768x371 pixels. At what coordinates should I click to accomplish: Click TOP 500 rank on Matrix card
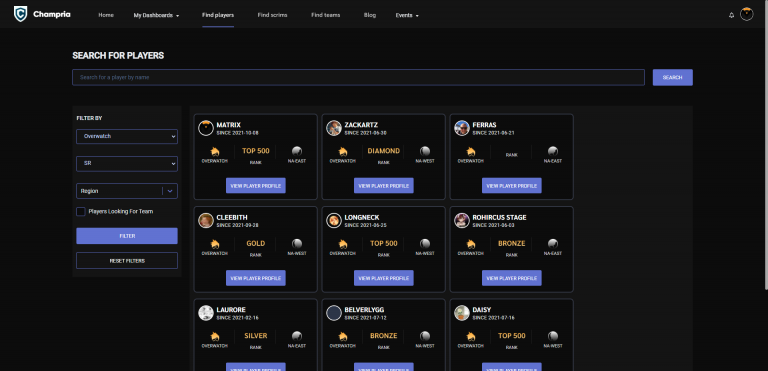coord(256,151)
